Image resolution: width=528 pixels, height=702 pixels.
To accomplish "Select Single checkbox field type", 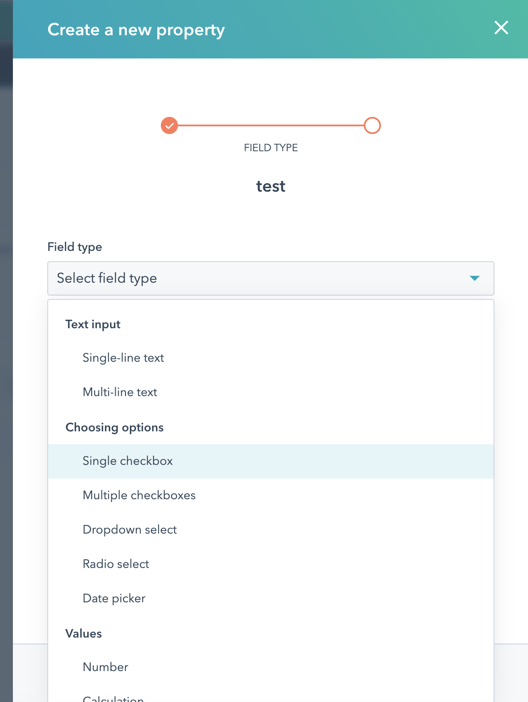I will (x=270, y=461).
